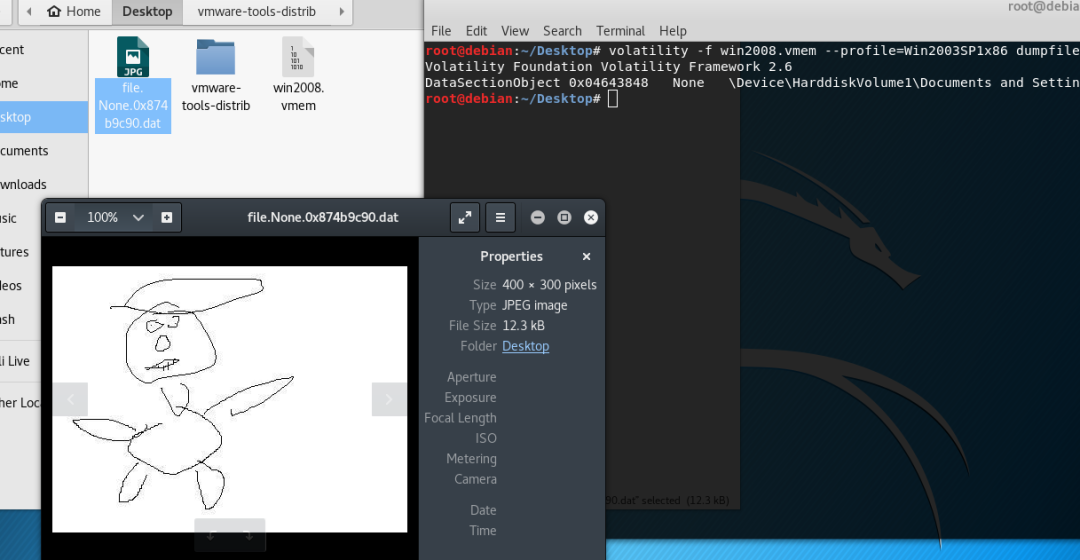Go to Home in file manager path bar
Screen dimensions: 1080x560
74,12
